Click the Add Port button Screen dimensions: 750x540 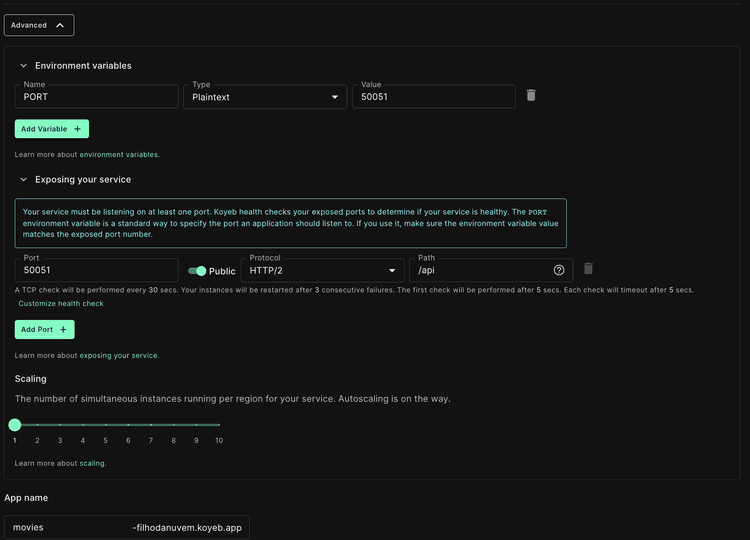pyautogui.click(x=44, y=329)
